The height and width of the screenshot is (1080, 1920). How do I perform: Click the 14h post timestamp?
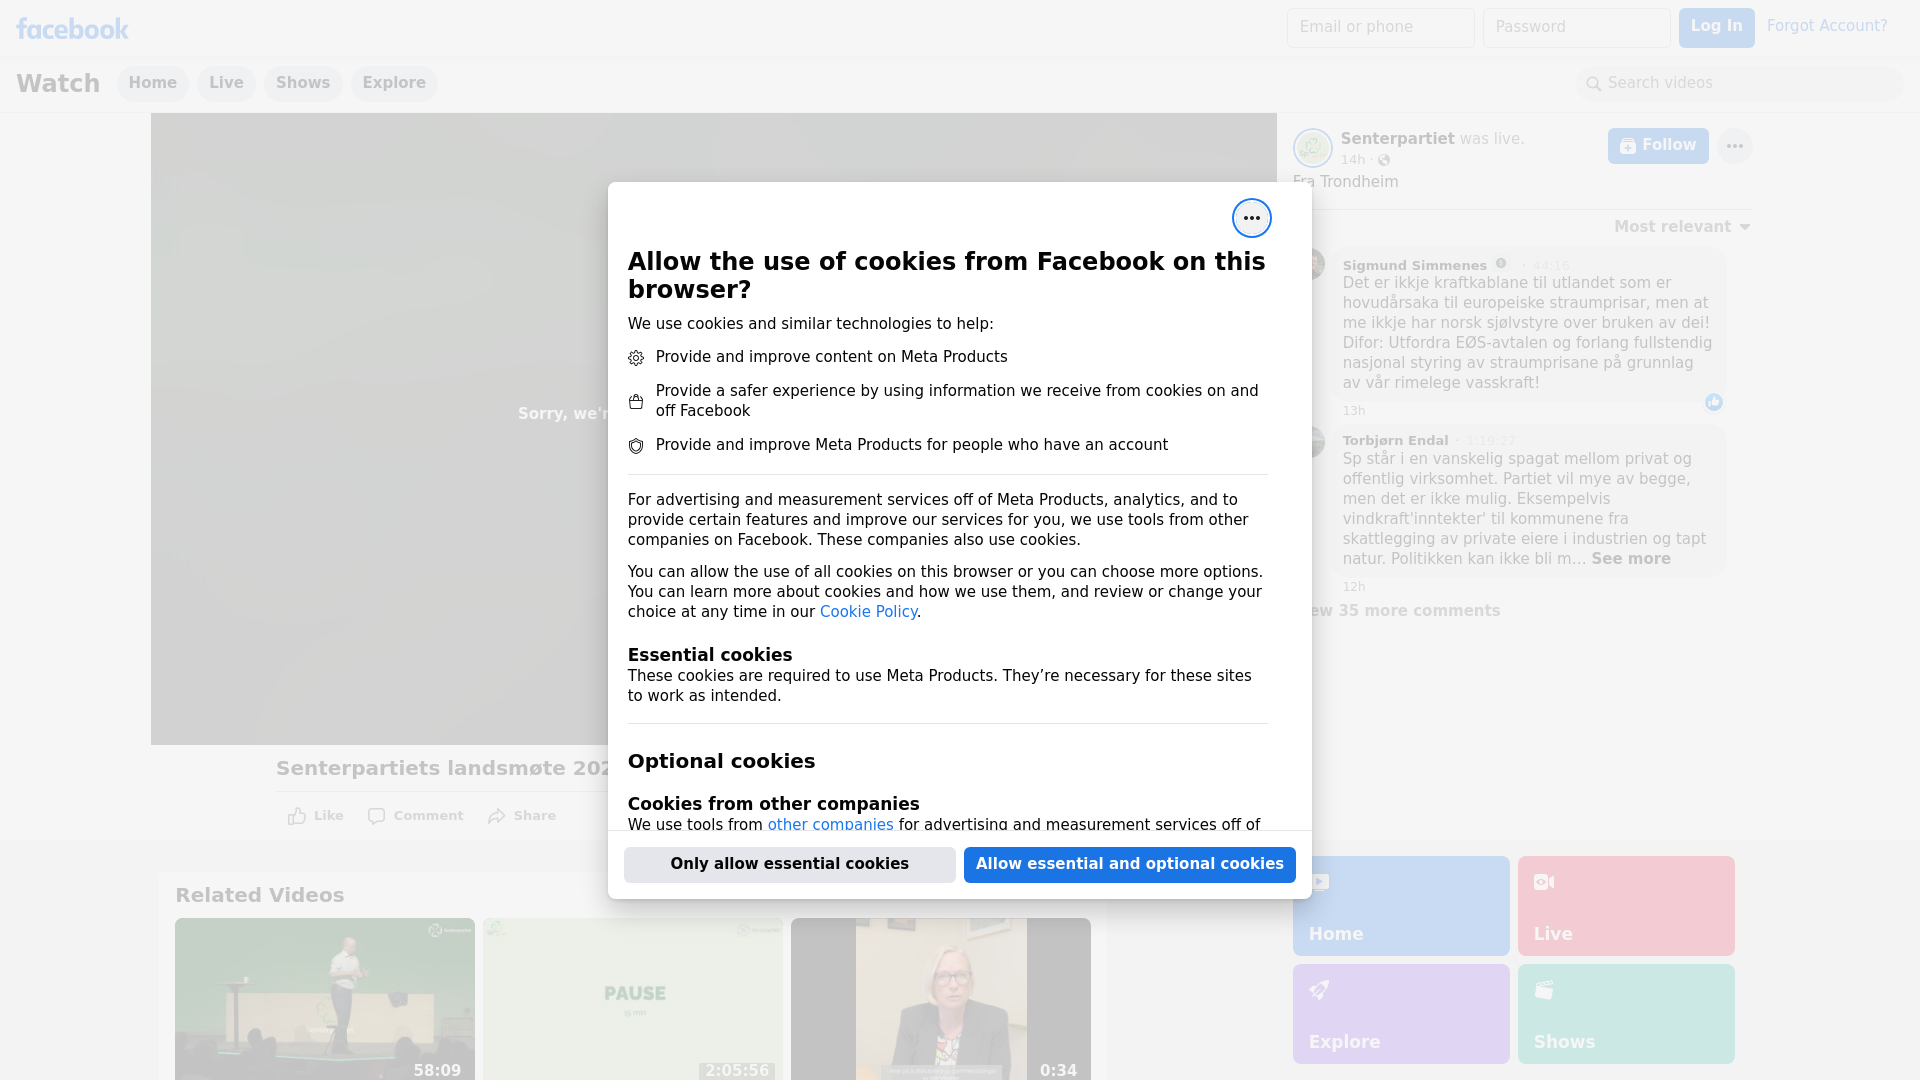click(1353, 160)
